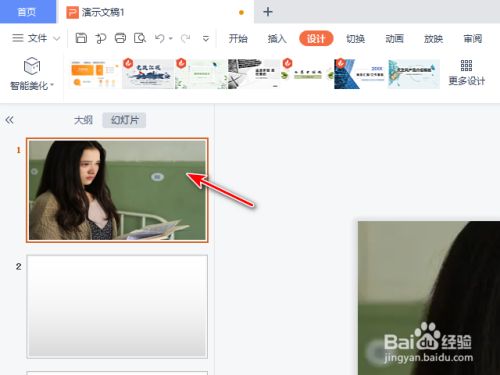This screenshot has height=375, width=500.
Task: Apply the light teal watercolor design template
Action: [x=414, y=74]
